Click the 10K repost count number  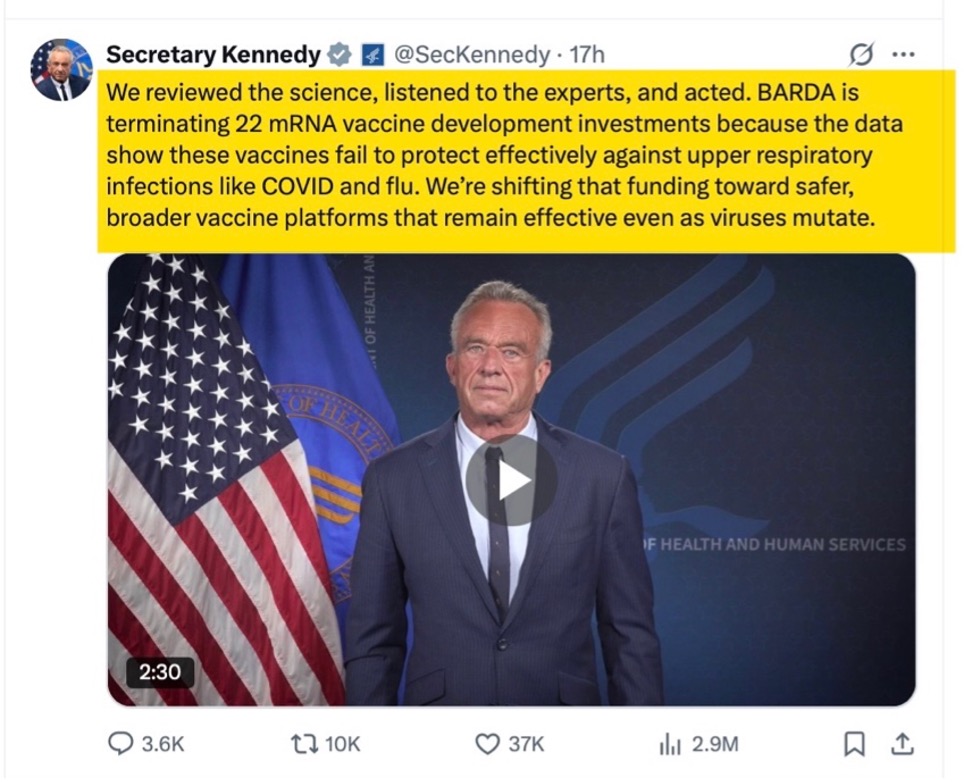pos(343,744)
